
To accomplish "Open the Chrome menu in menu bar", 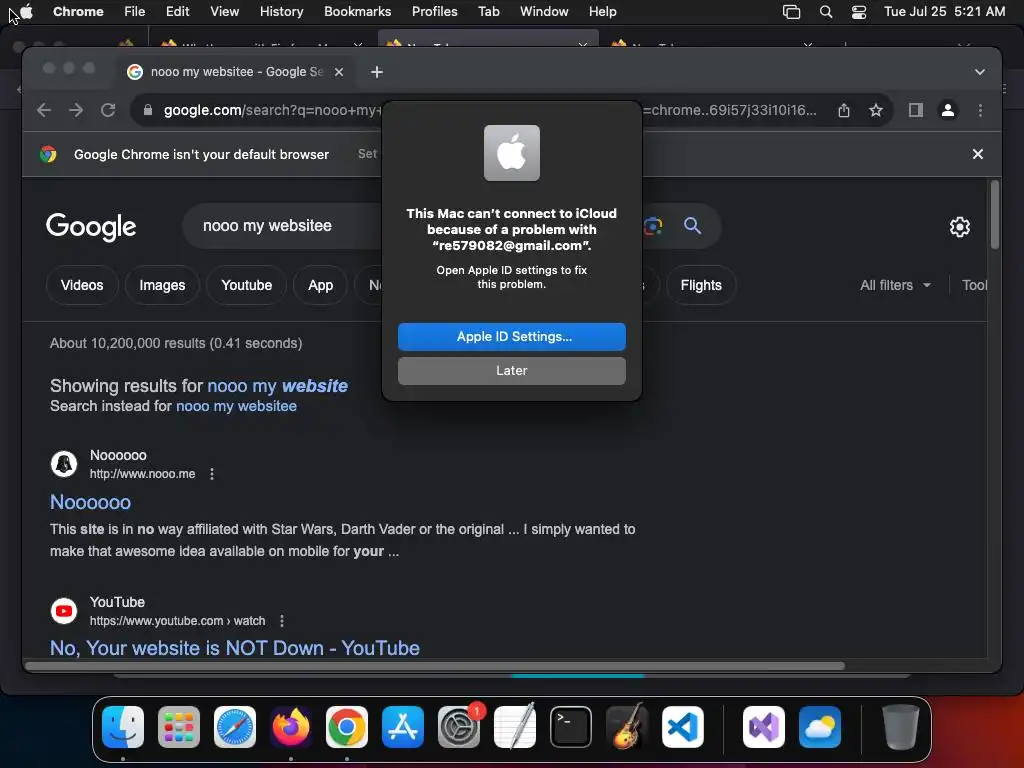I will pos(78,12).
